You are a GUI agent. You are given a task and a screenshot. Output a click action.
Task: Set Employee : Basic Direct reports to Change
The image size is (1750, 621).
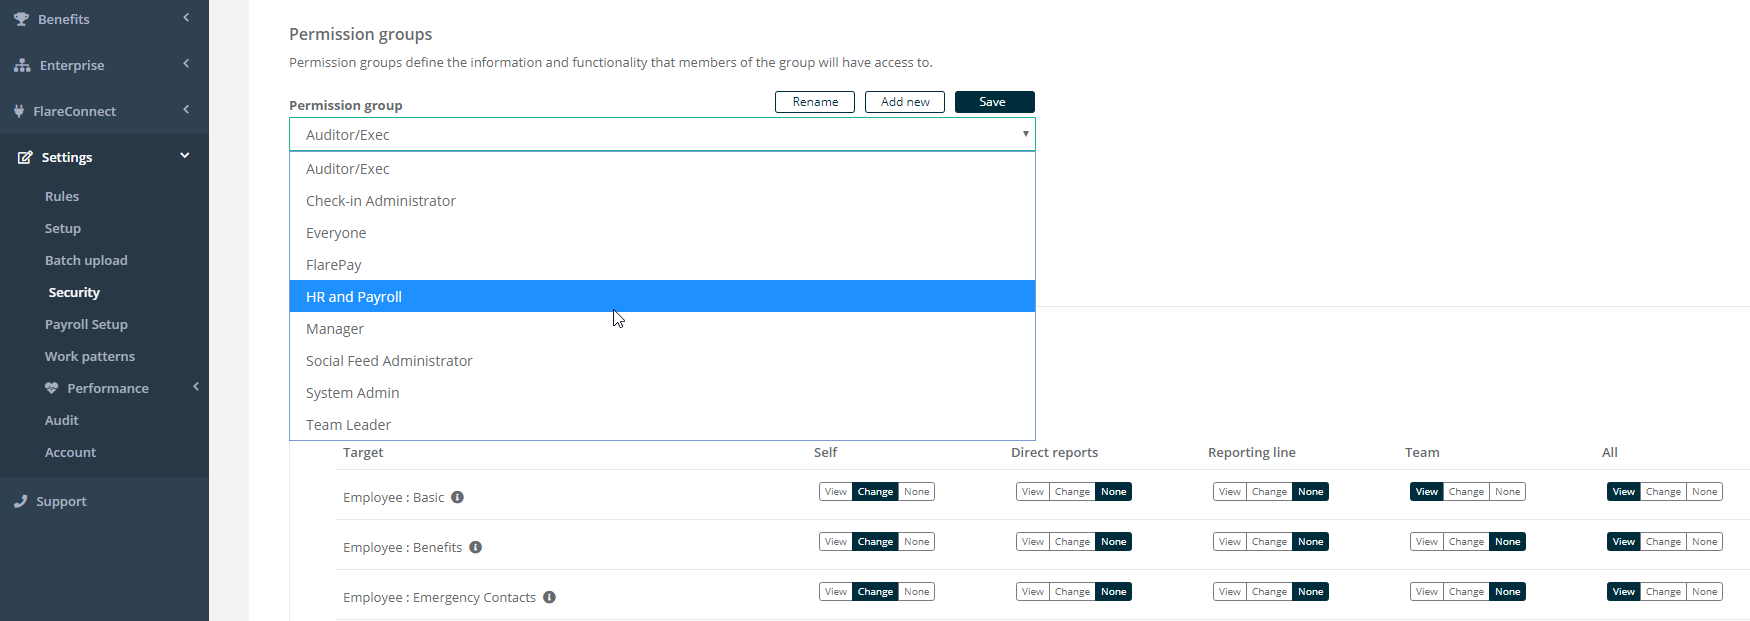point(1073,492)
